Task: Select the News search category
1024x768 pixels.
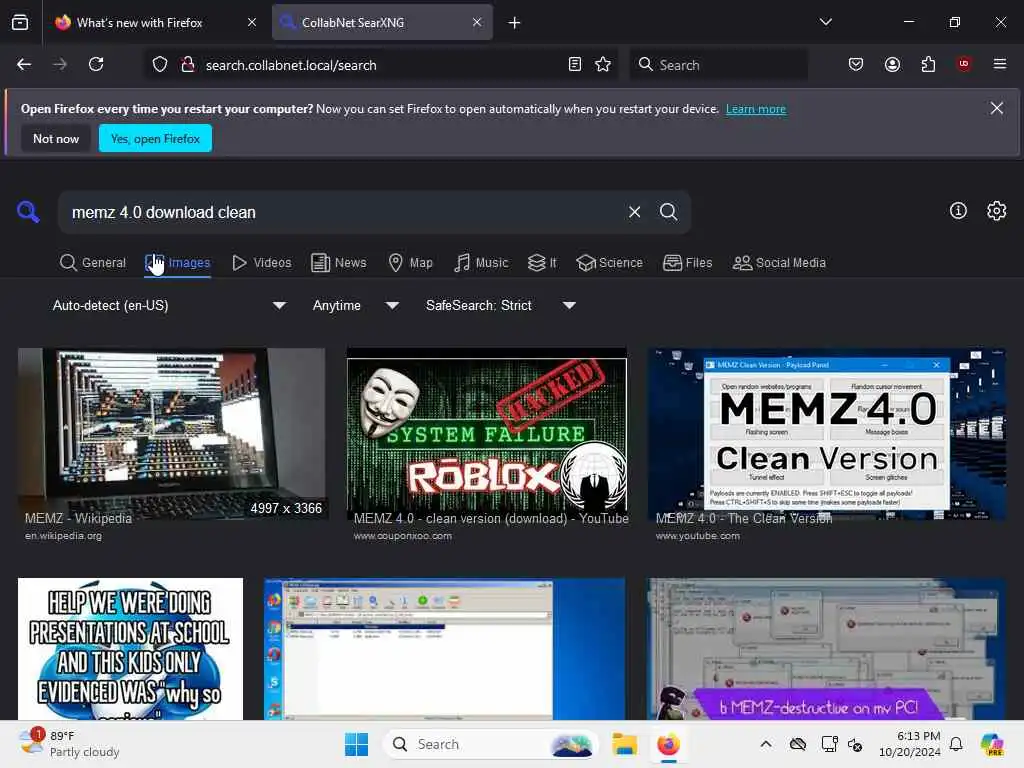Action: pos(338,263)
